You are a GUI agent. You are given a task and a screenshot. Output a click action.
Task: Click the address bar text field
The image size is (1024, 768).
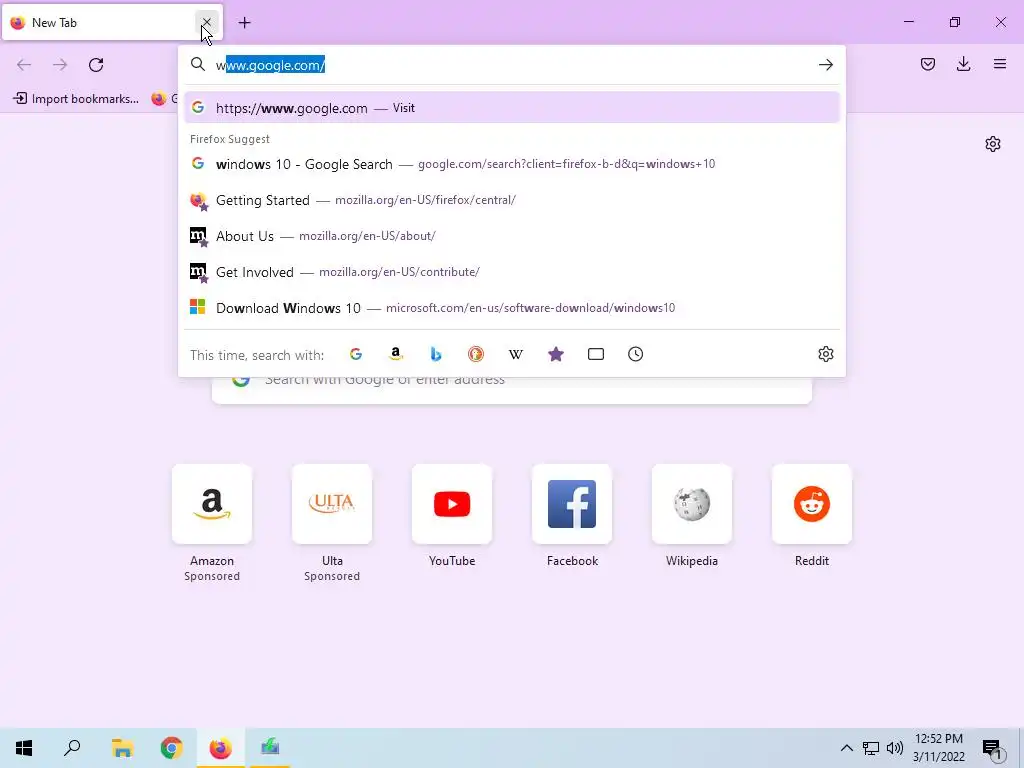pos(511,65)
